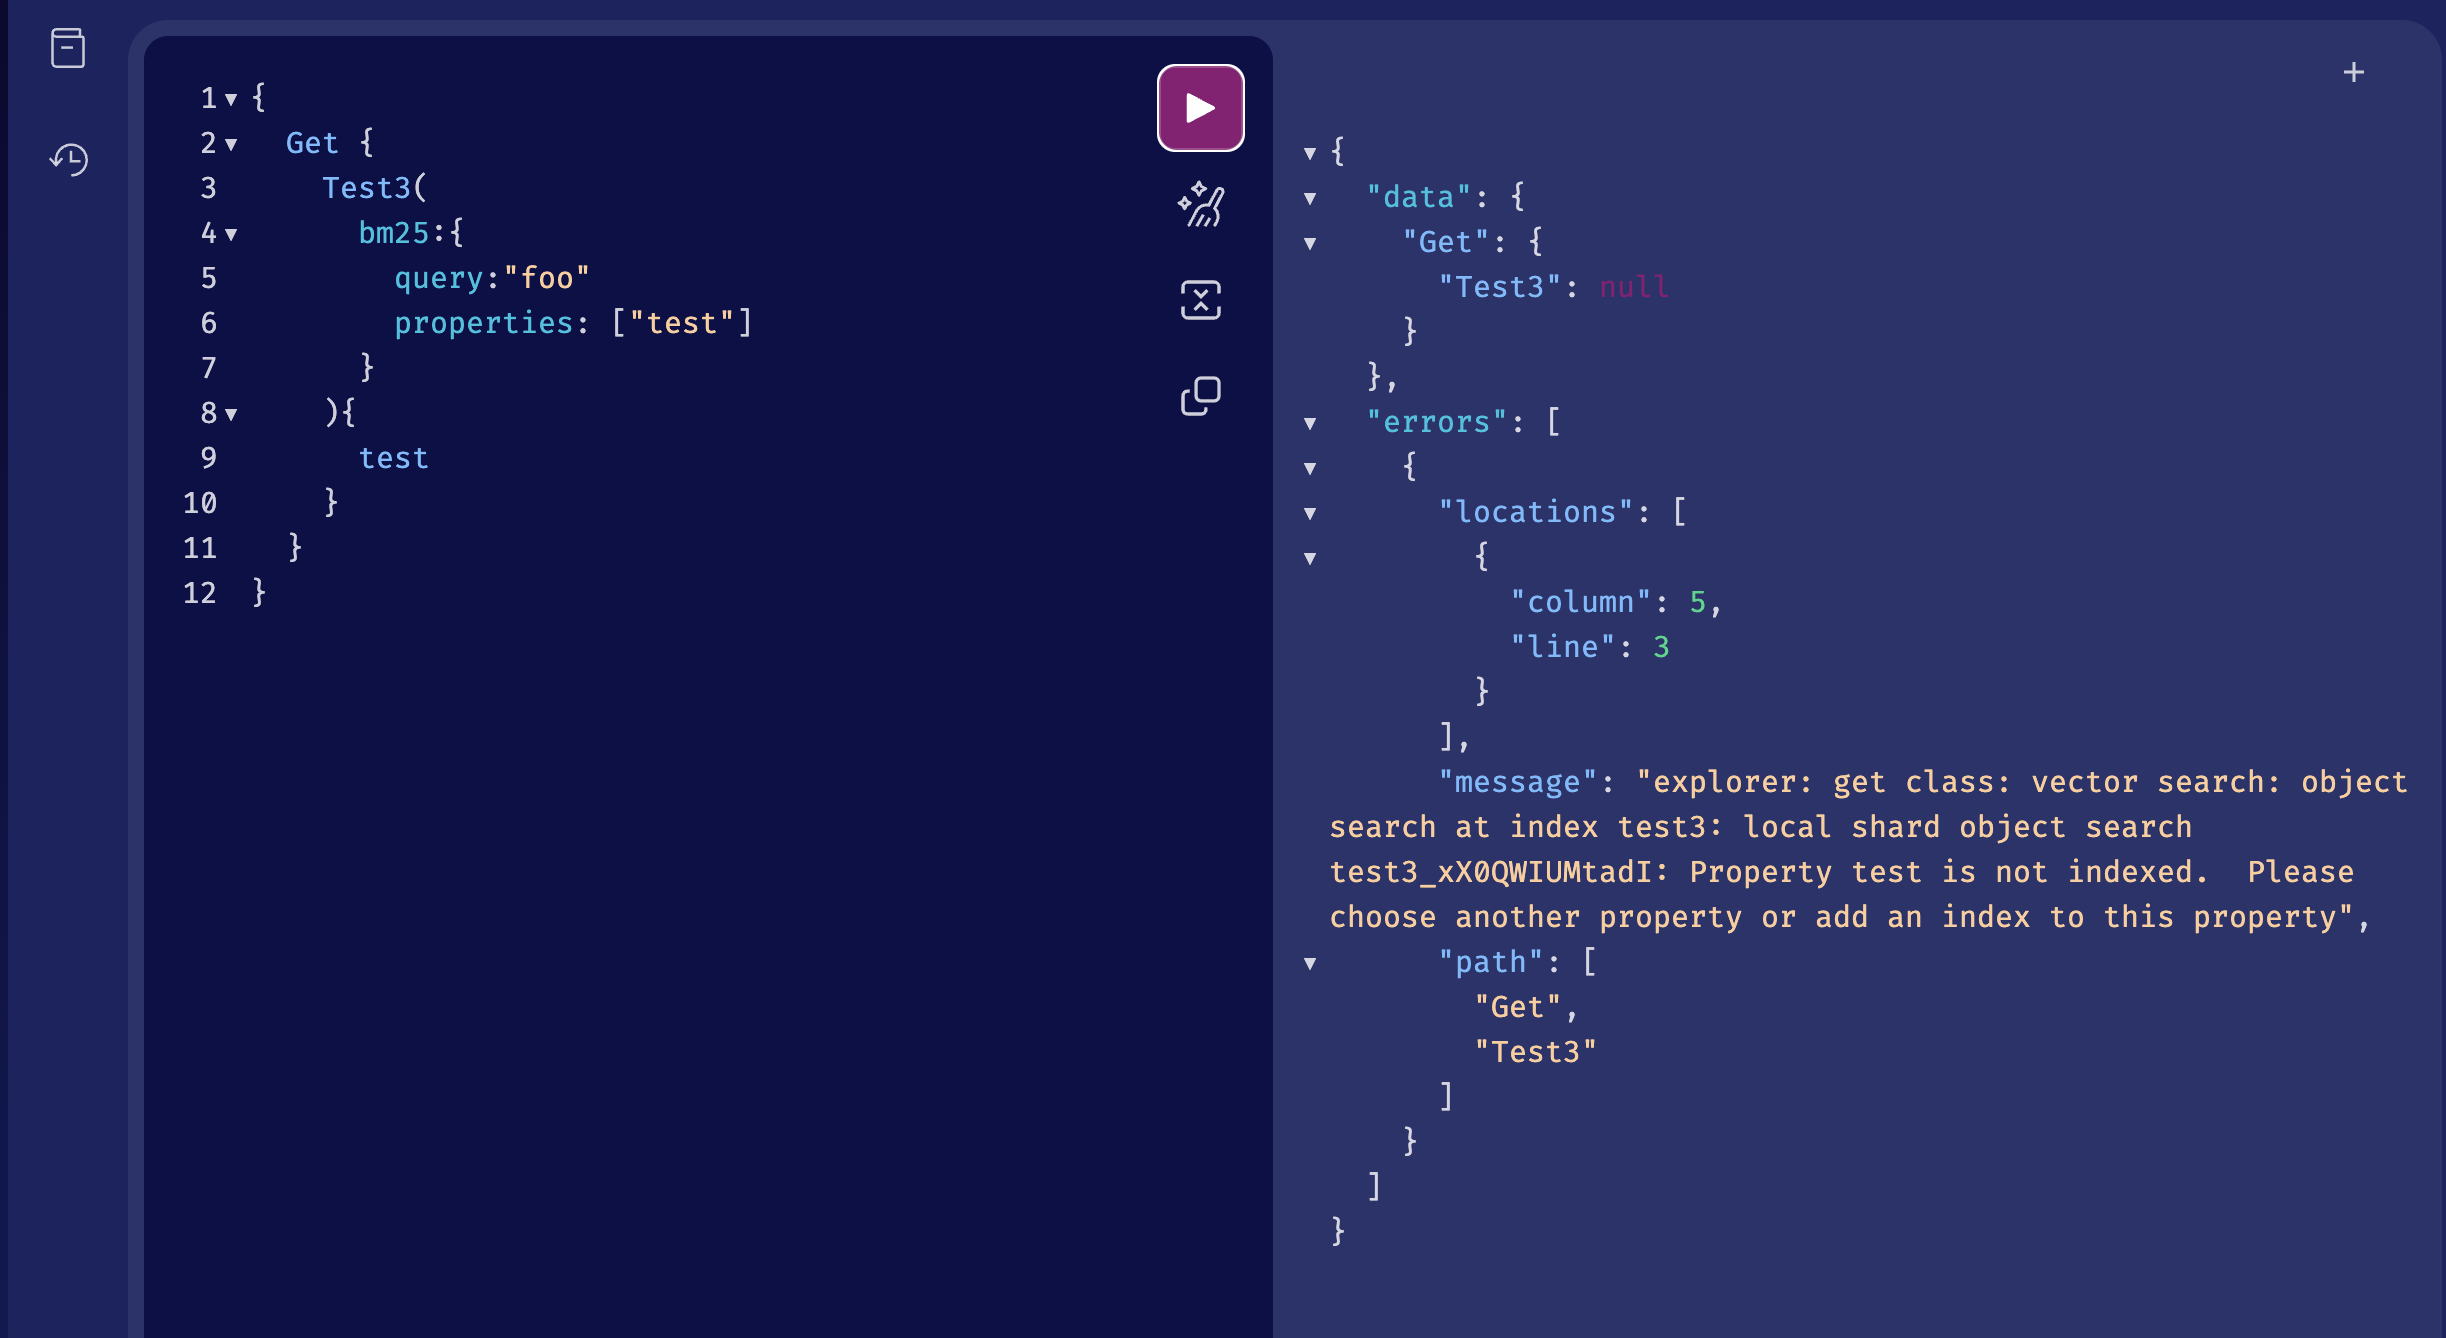Place cursor on the query "foo" string

pos(547,278)
